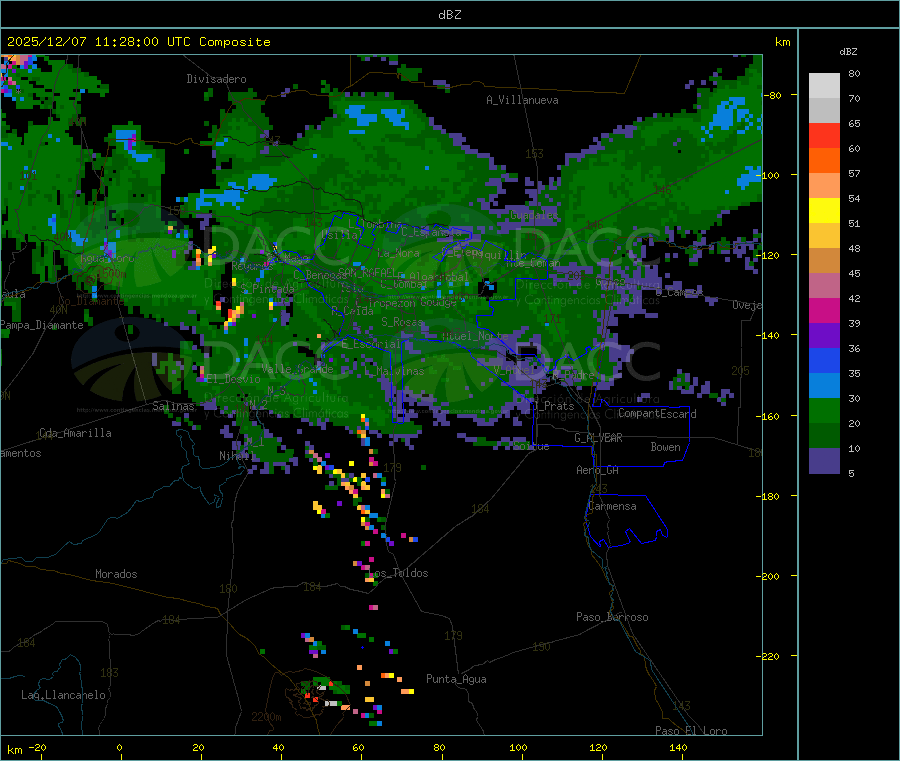This screenshot has width=900, height=761.
Task: Click the Divisadero place label
Action: 216,79
